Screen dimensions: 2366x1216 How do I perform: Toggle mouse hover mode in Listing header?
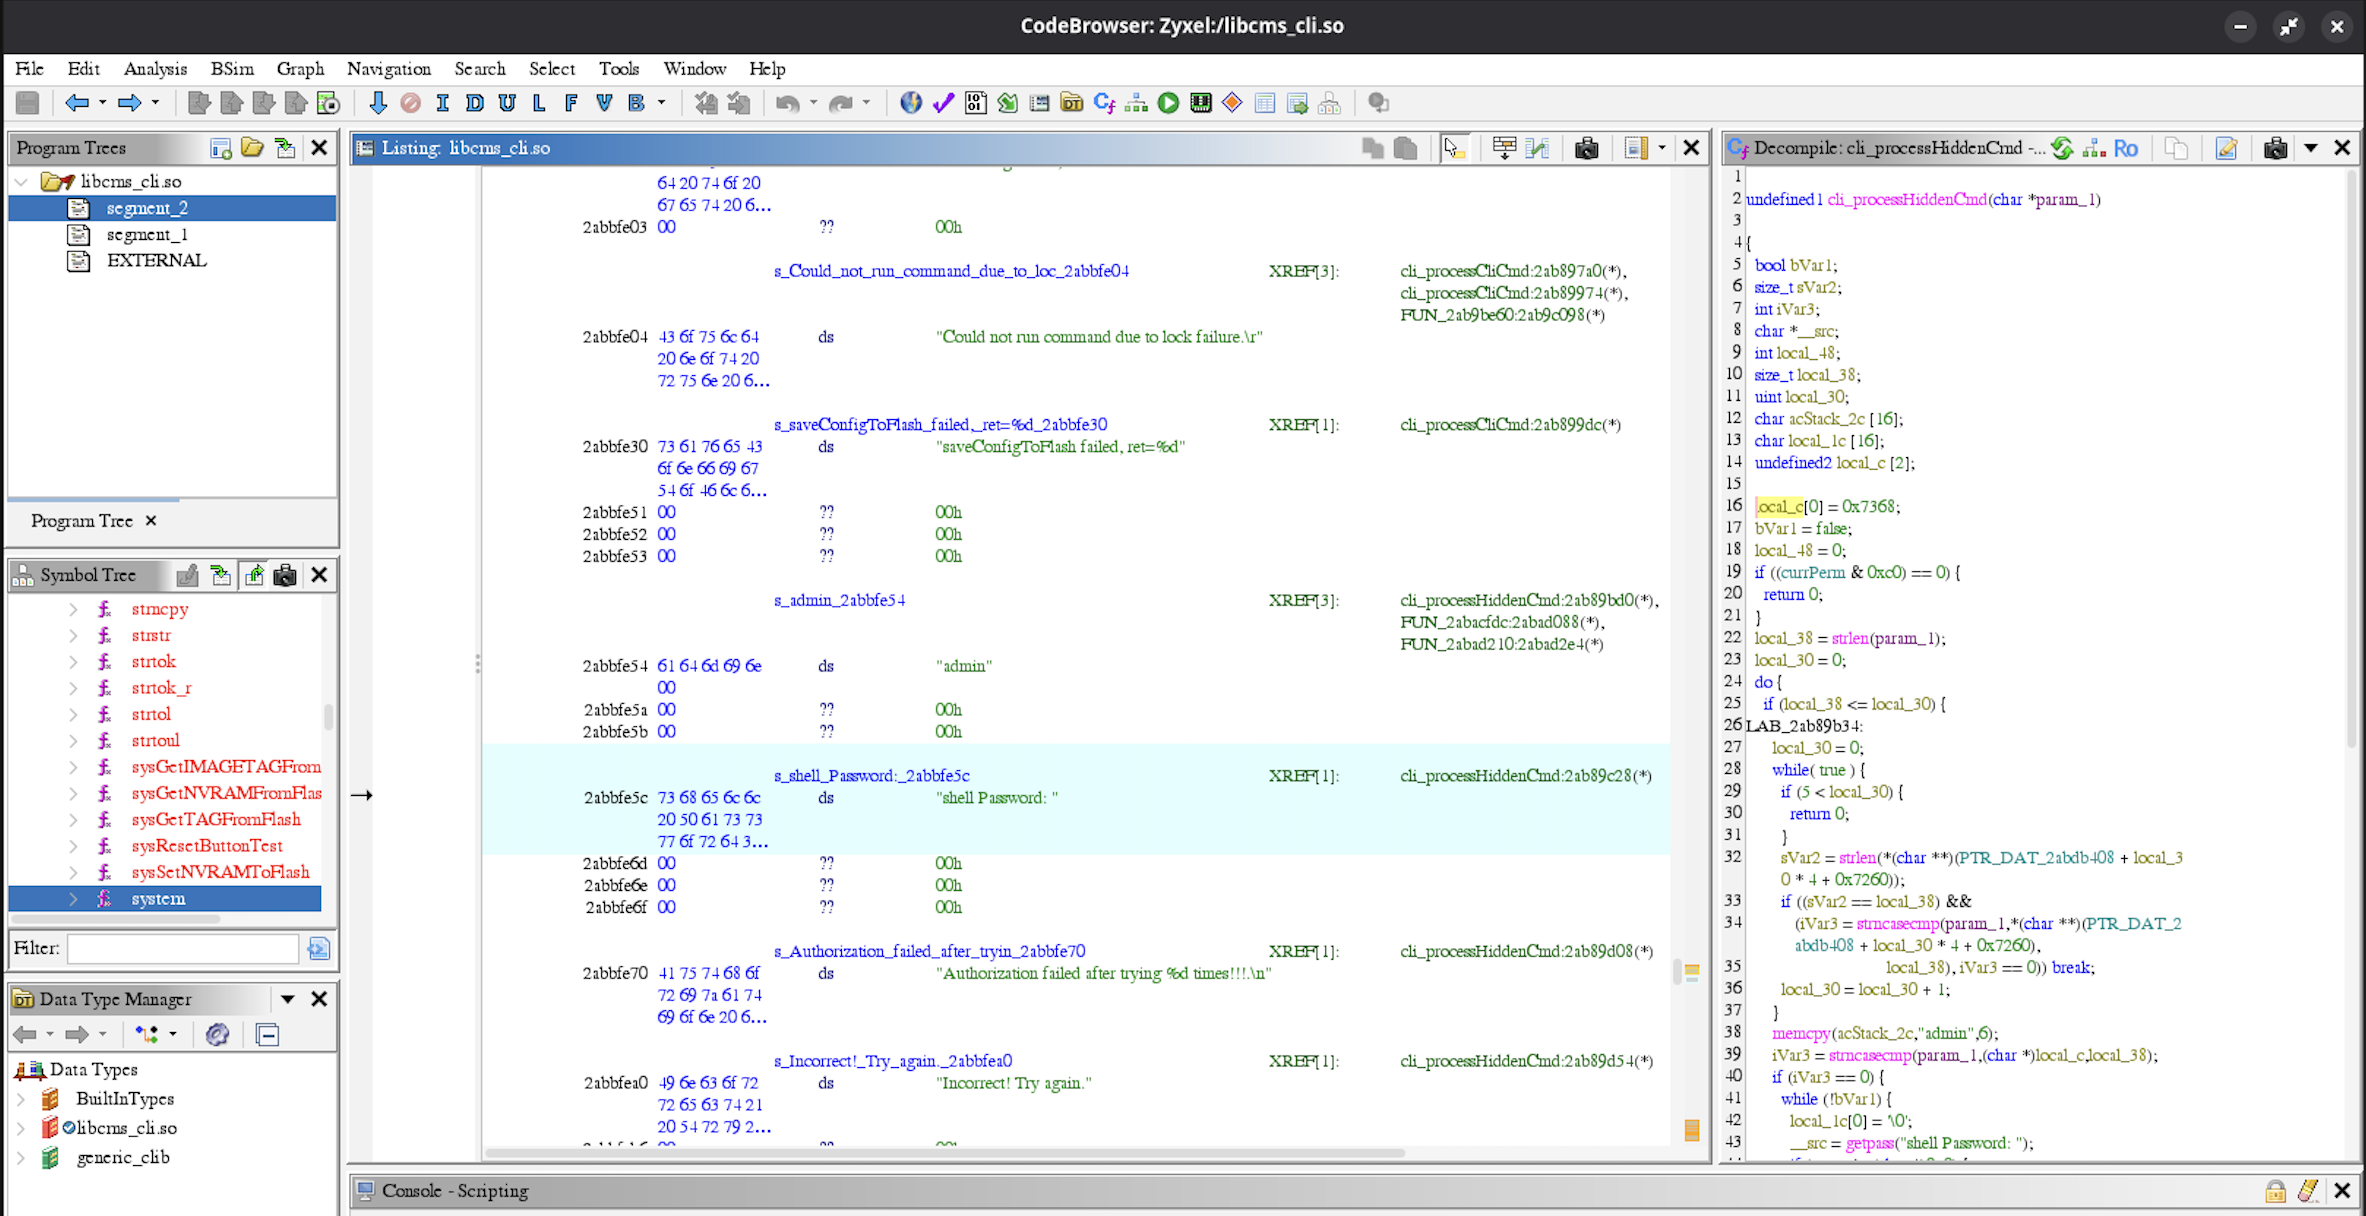1454,148
